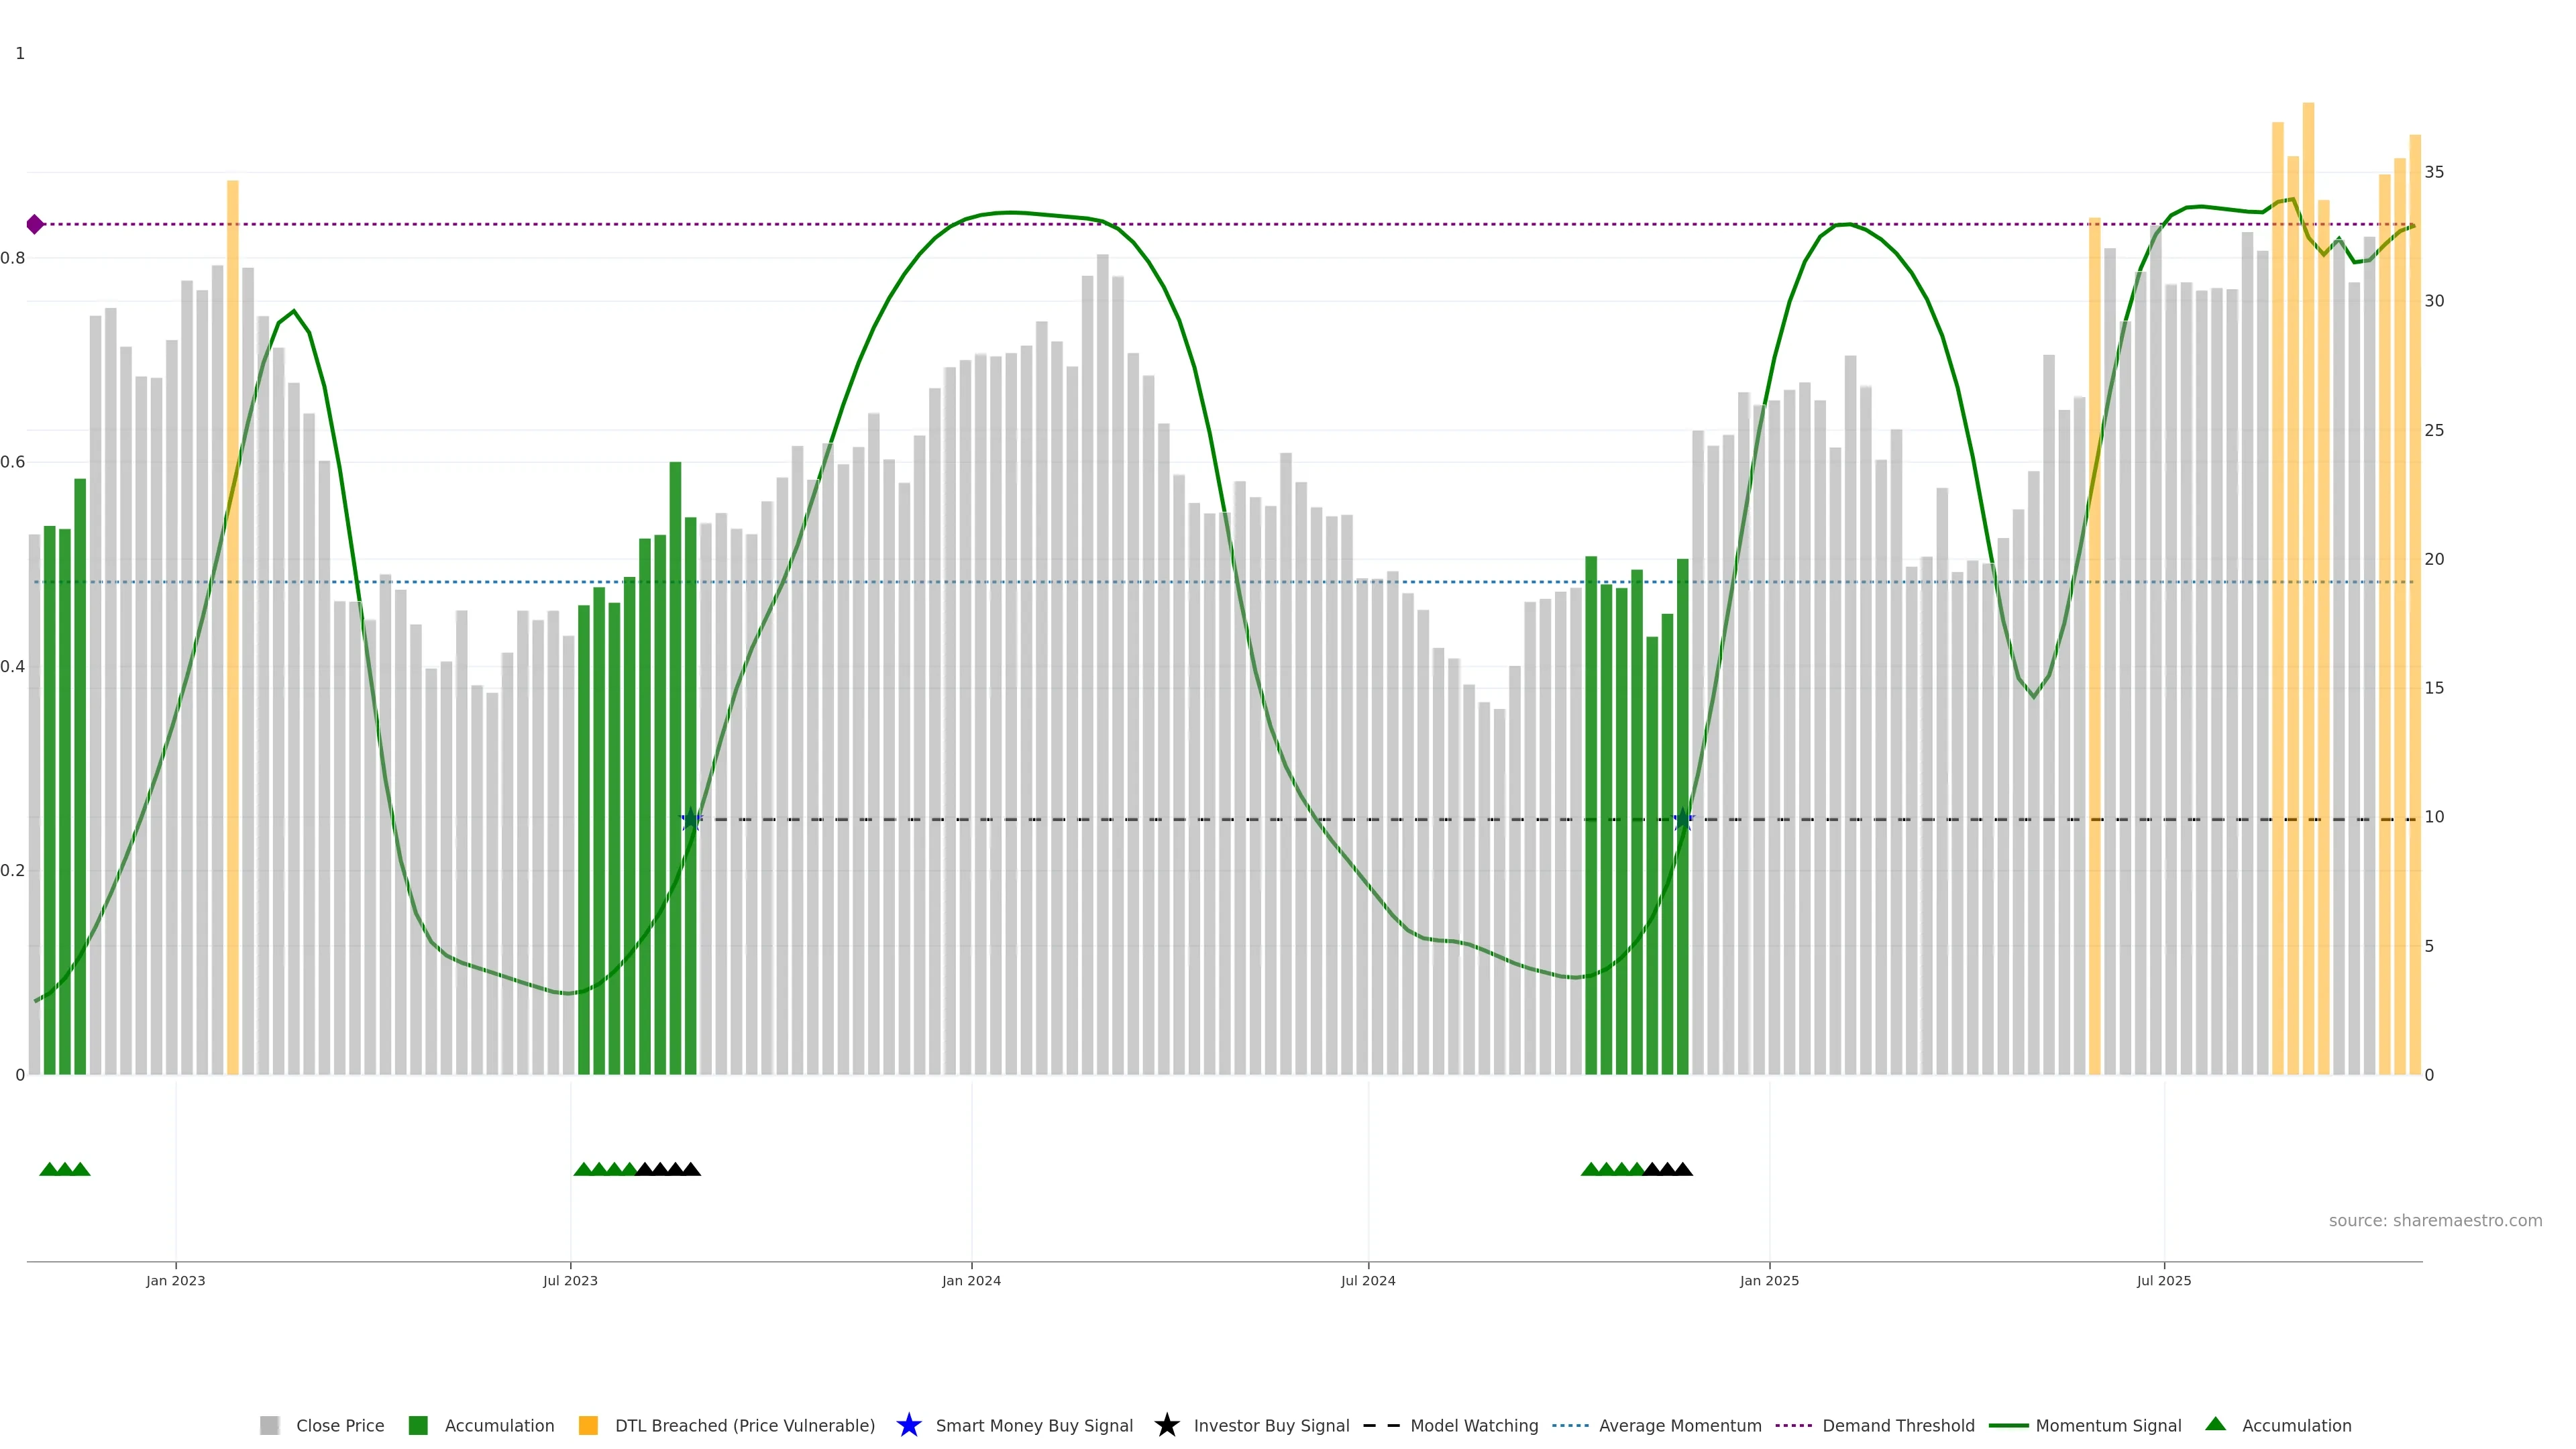
Task: Click the green Momentum Signal legend line
Action: [x=2008, y=1425]
